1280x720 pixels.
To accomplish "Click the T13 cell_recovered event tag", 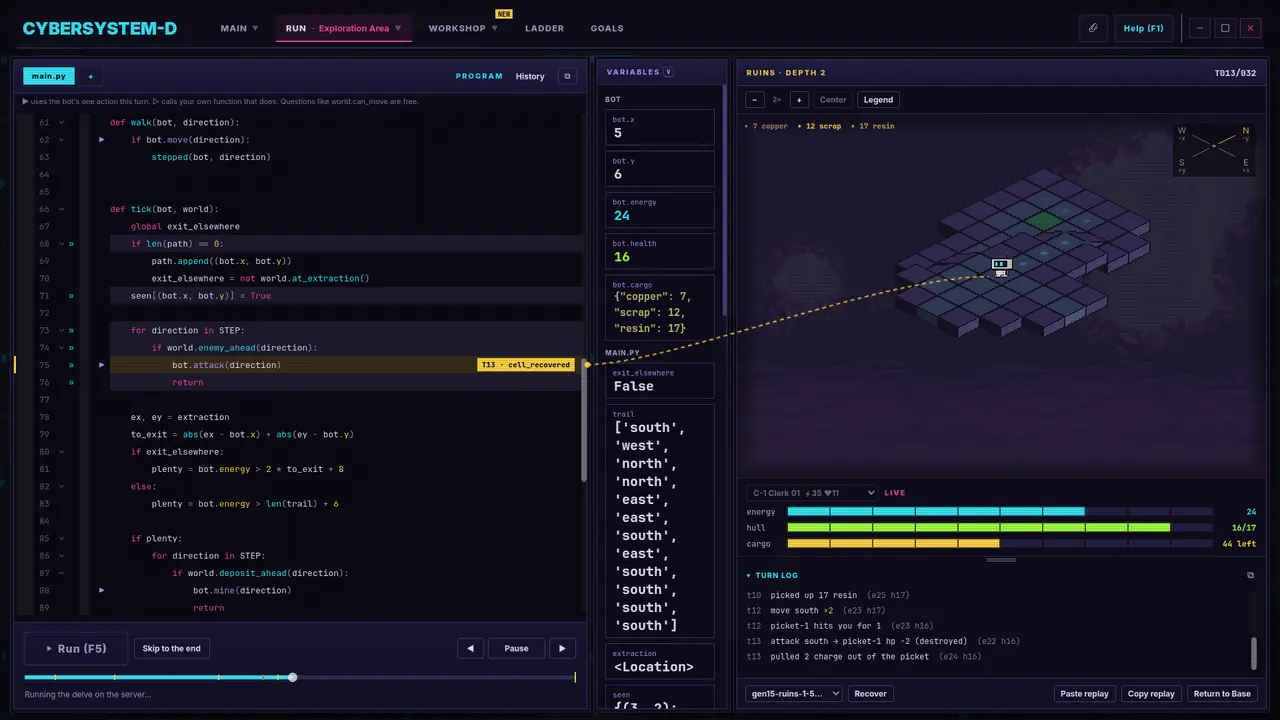I will coord(526,365).
